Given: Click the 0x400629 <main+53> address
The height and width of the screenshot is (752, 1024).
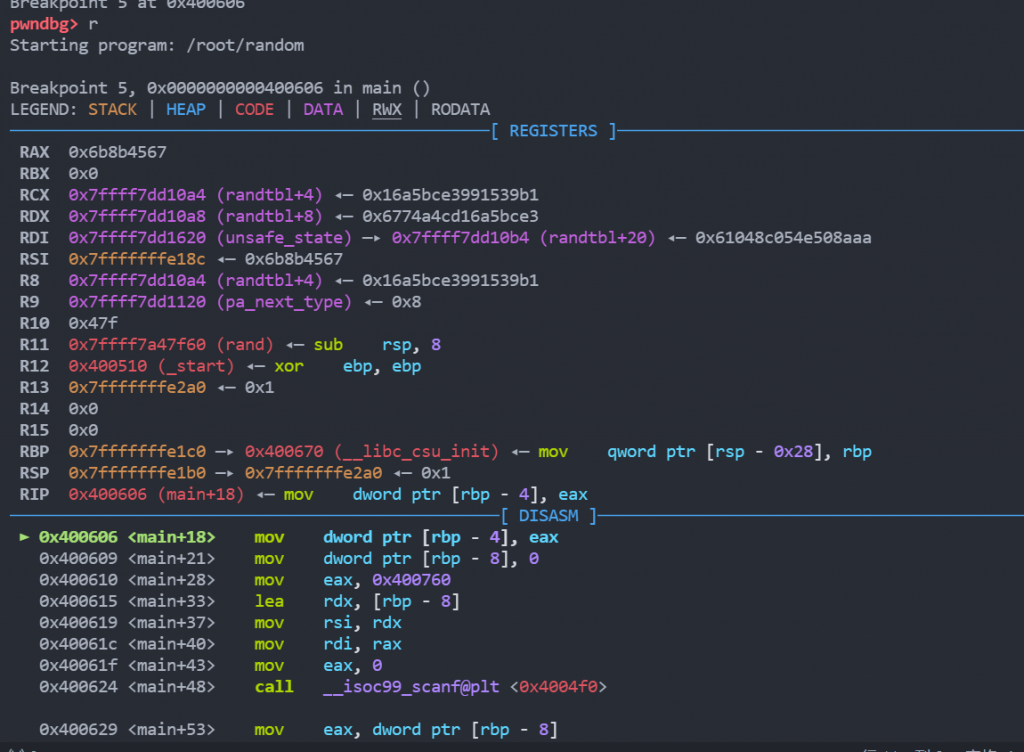Looking at the screenshot, I should click(127, 730).
